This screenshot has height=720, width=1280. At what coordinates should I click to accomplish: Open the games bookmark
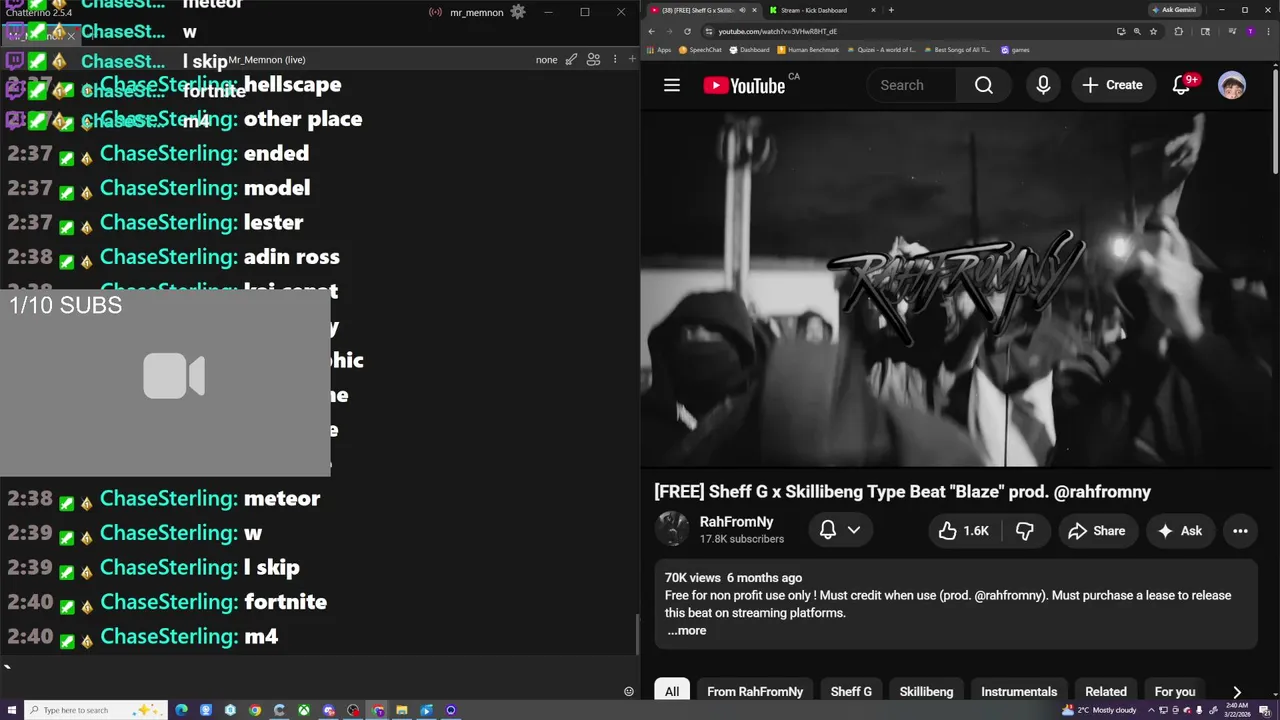tap(1015, 50)
